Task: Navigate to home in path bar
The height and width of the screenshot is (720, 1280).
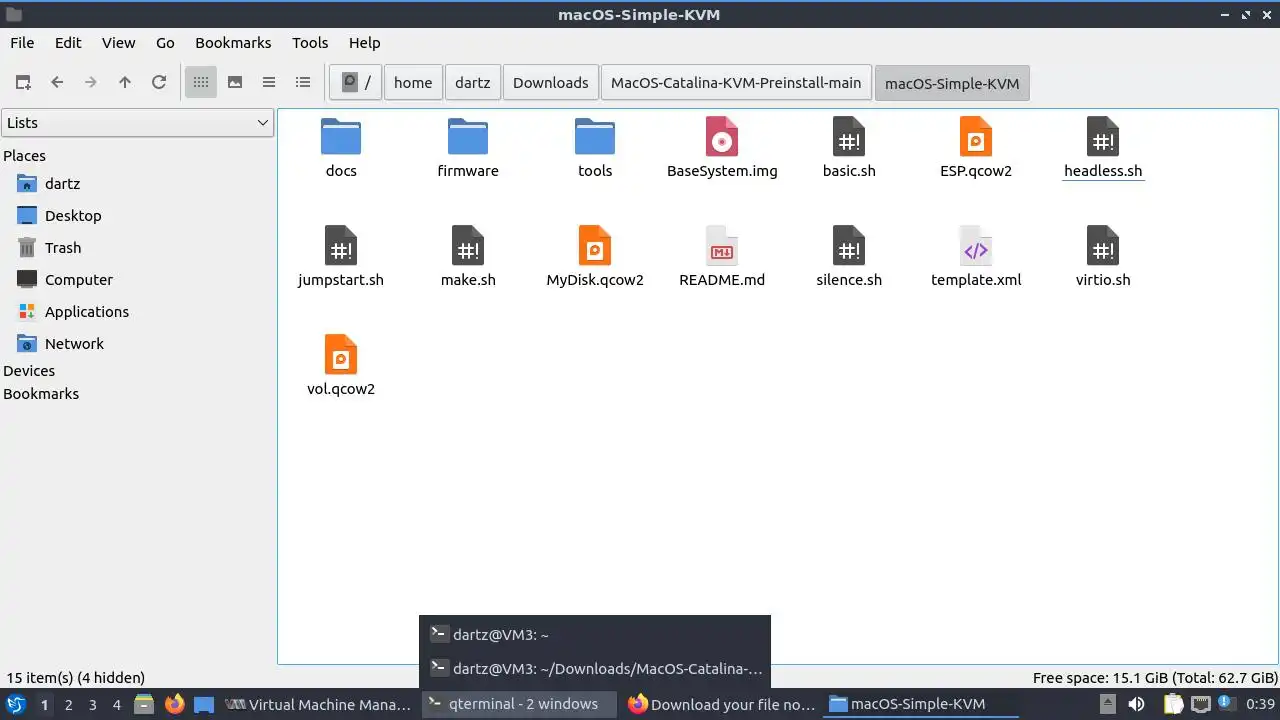Action: point(413,83)
